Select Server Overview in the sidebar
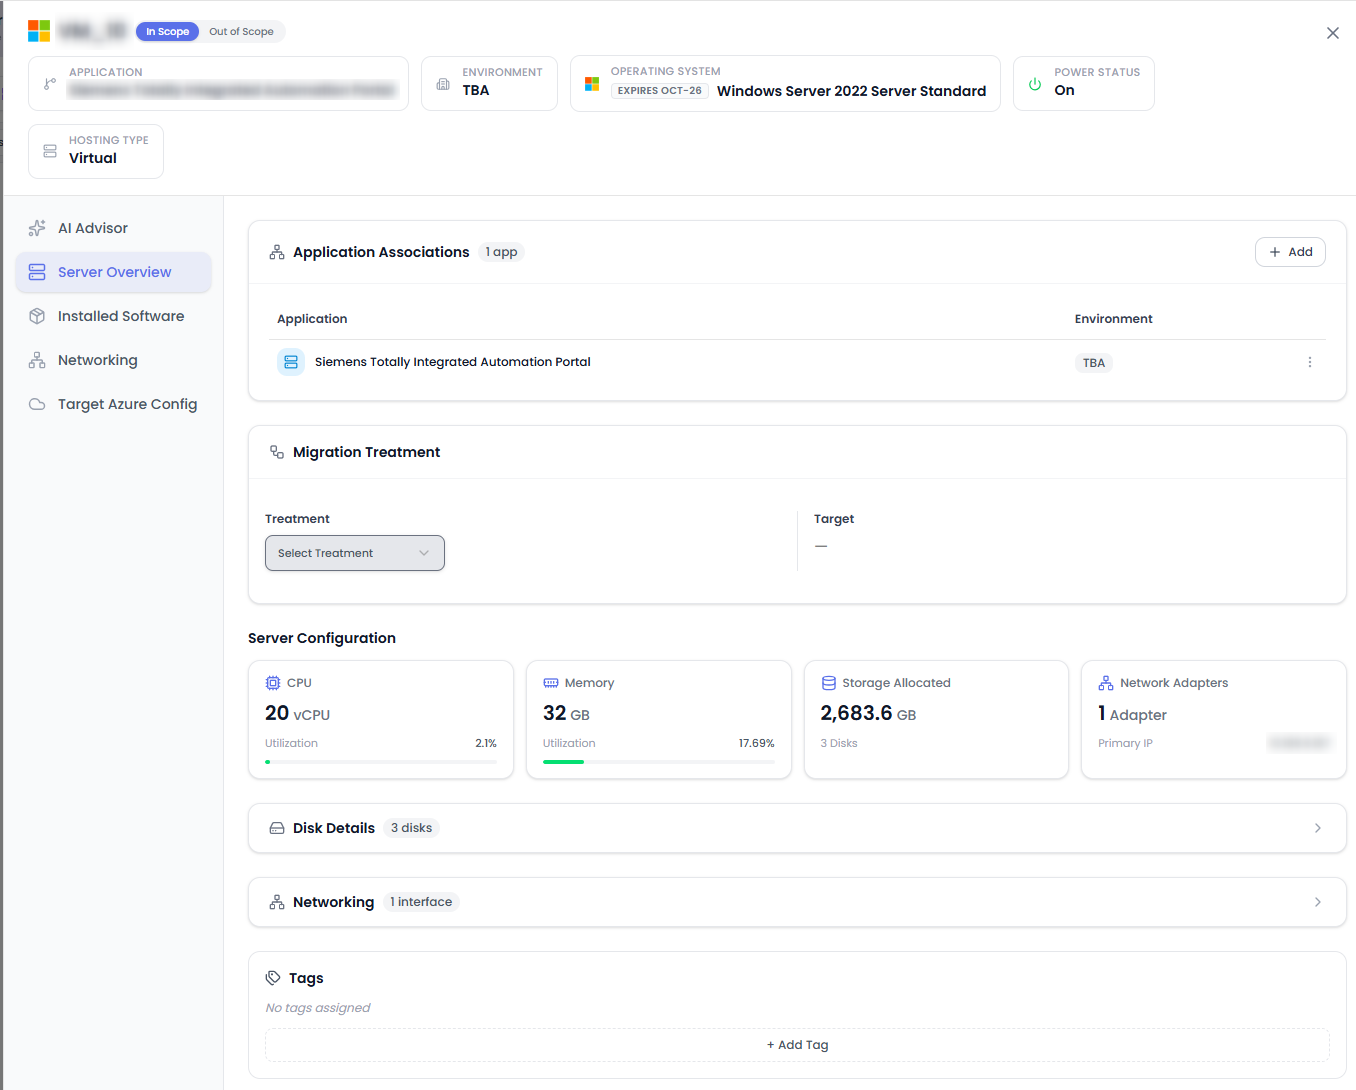Screen dimensions: 1356x1090 click(113, 272)
